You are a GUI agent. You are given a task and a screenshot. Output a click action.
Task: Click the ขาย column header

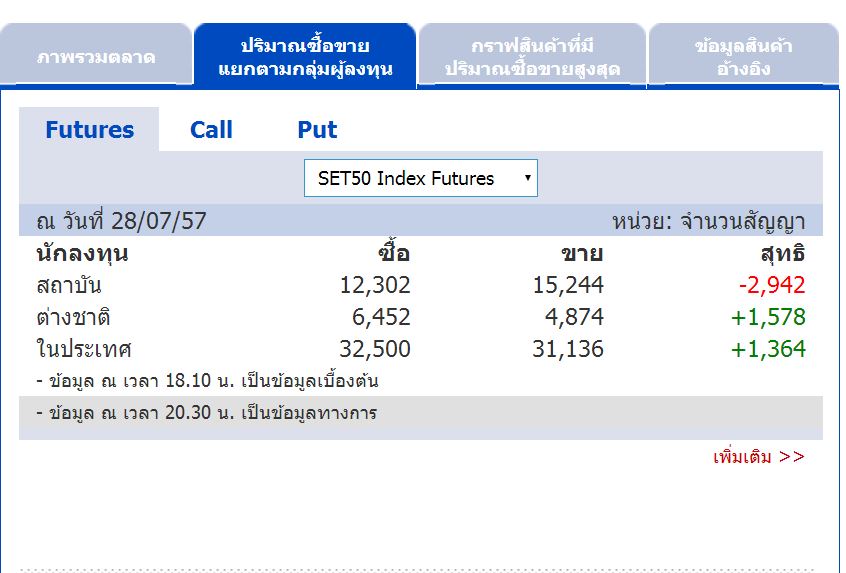[581, 254]
